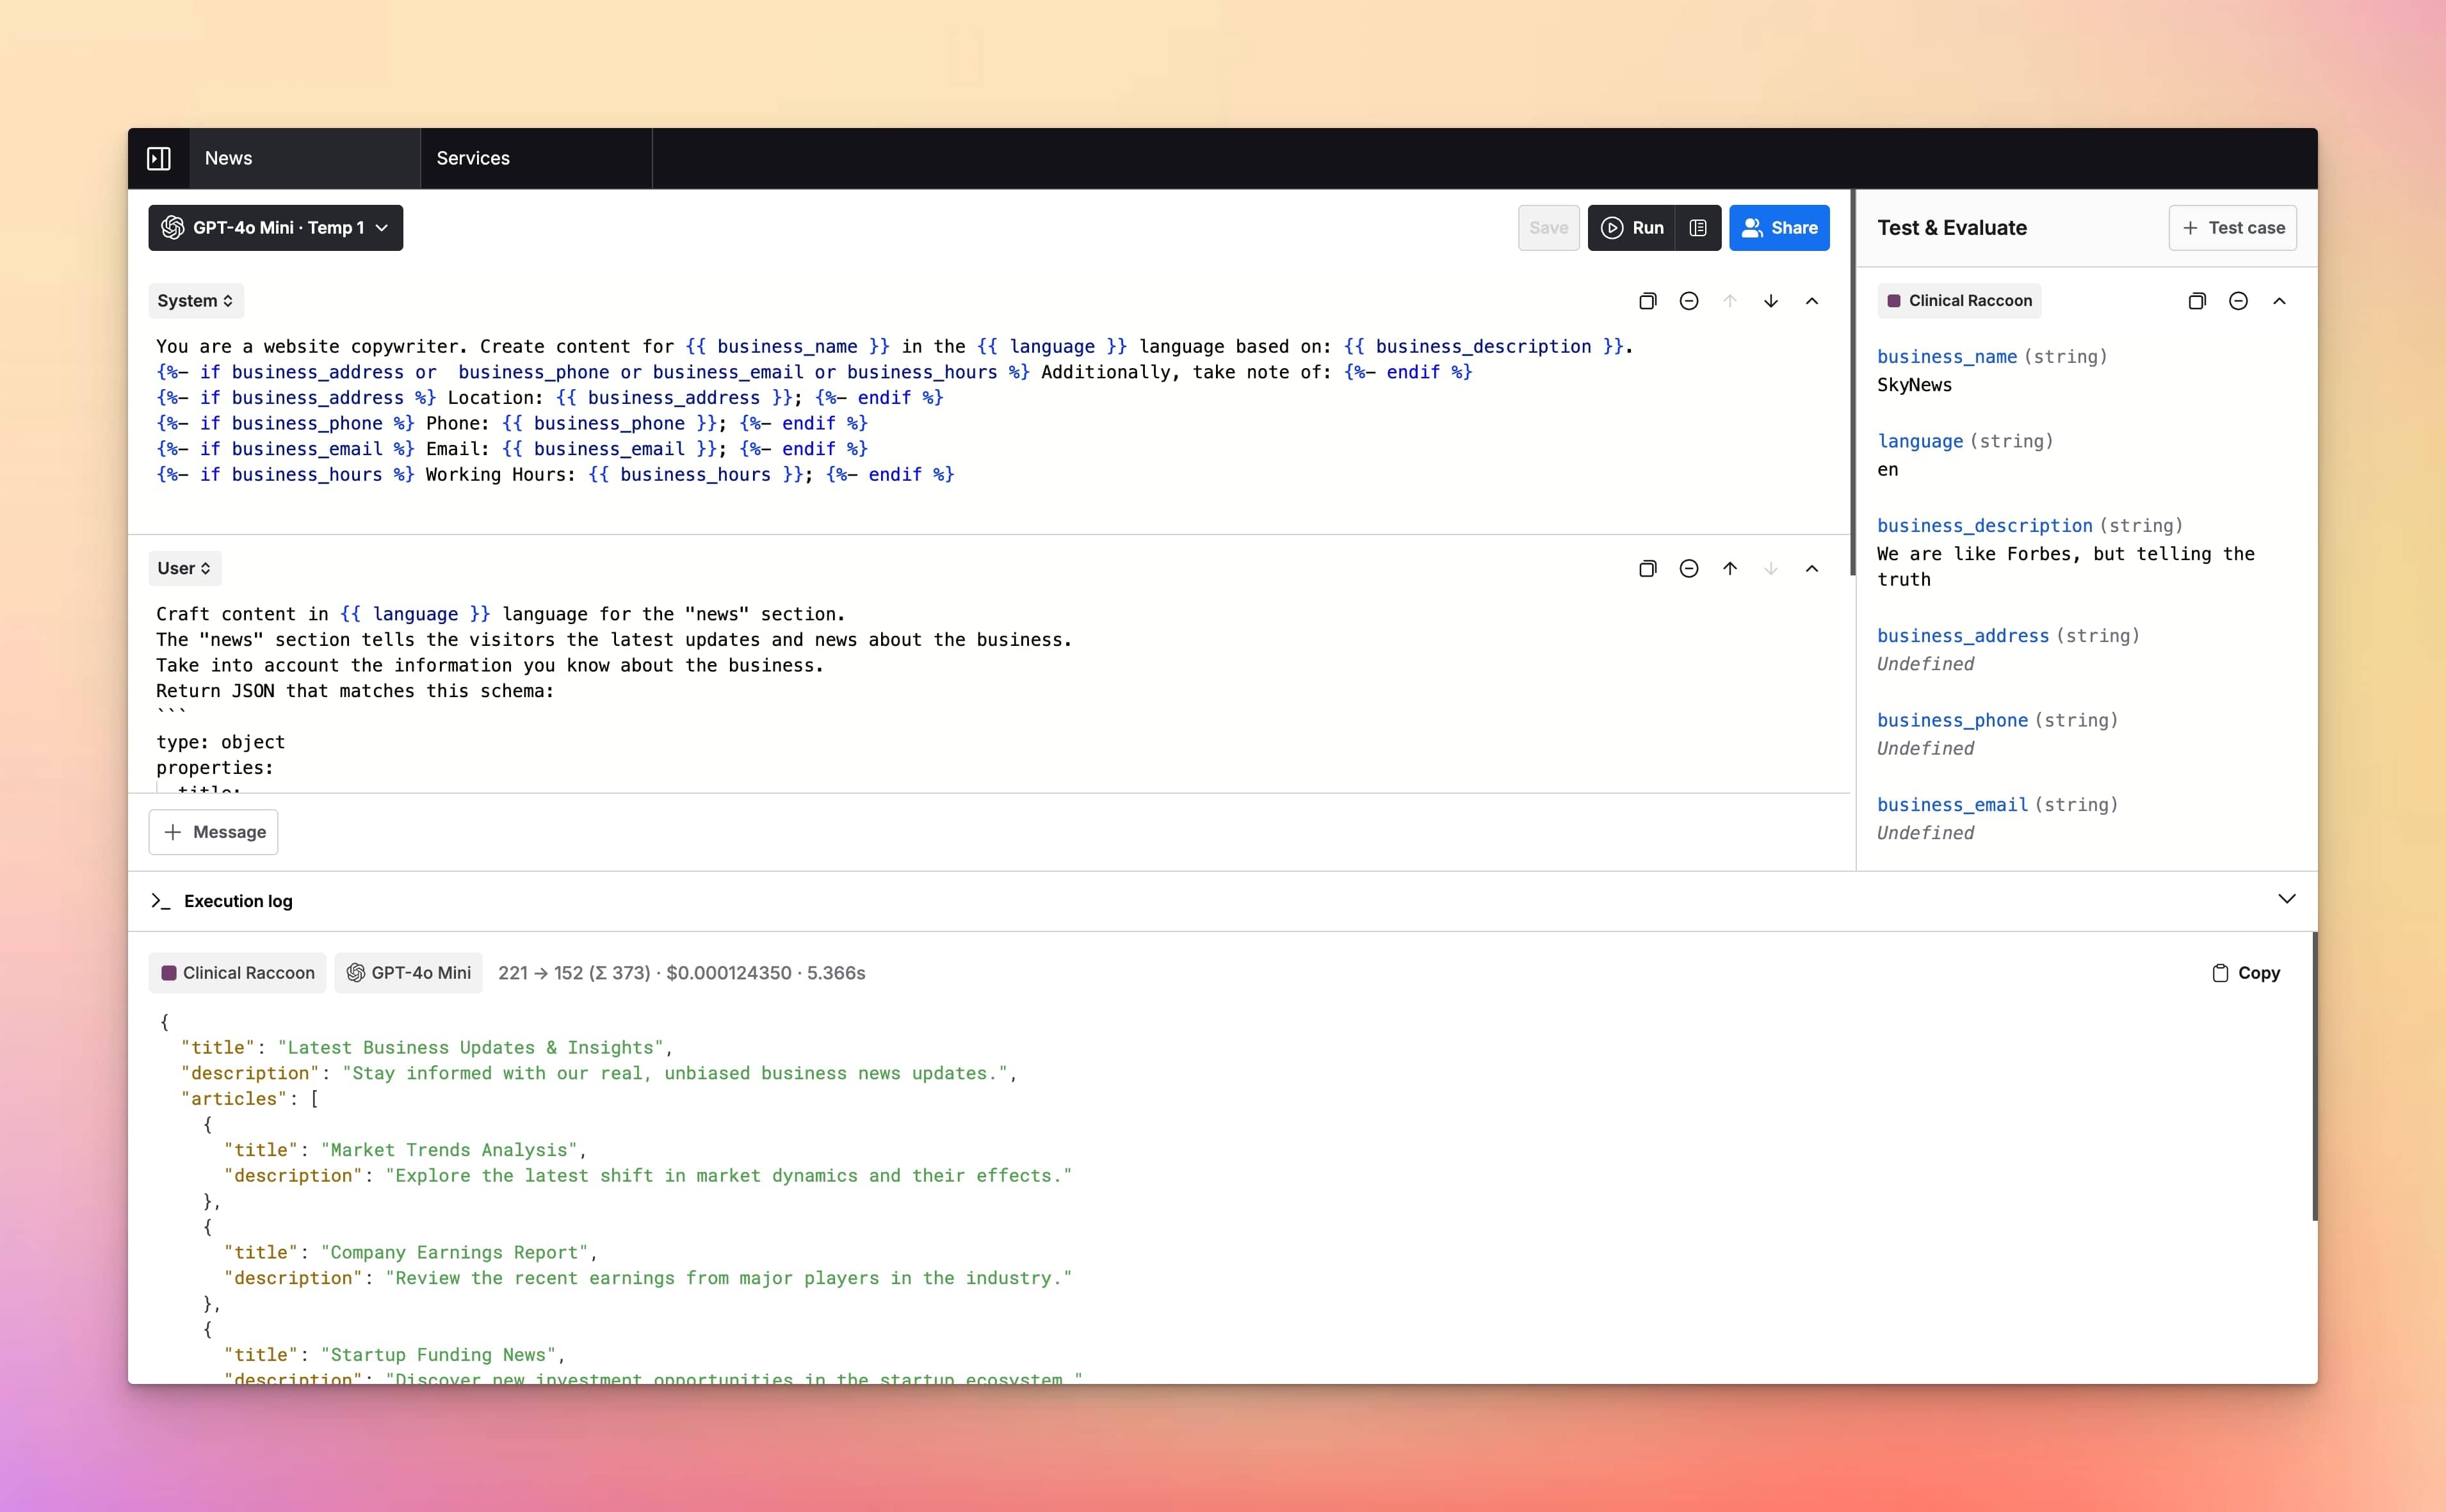Image resolution: width=2446 pixels, height=1512 pixels.
Task: Remove the System message
Action: pyautogui.click(x=1688, y=301)
